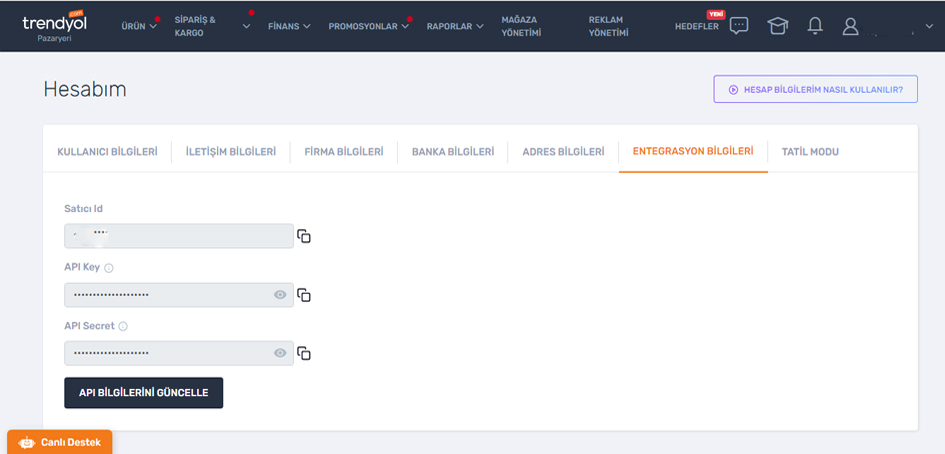The width and height of the screenshot is (945, 454).
Task: Expand the RAPORLAR menu
Action: [x=455, y=26]
